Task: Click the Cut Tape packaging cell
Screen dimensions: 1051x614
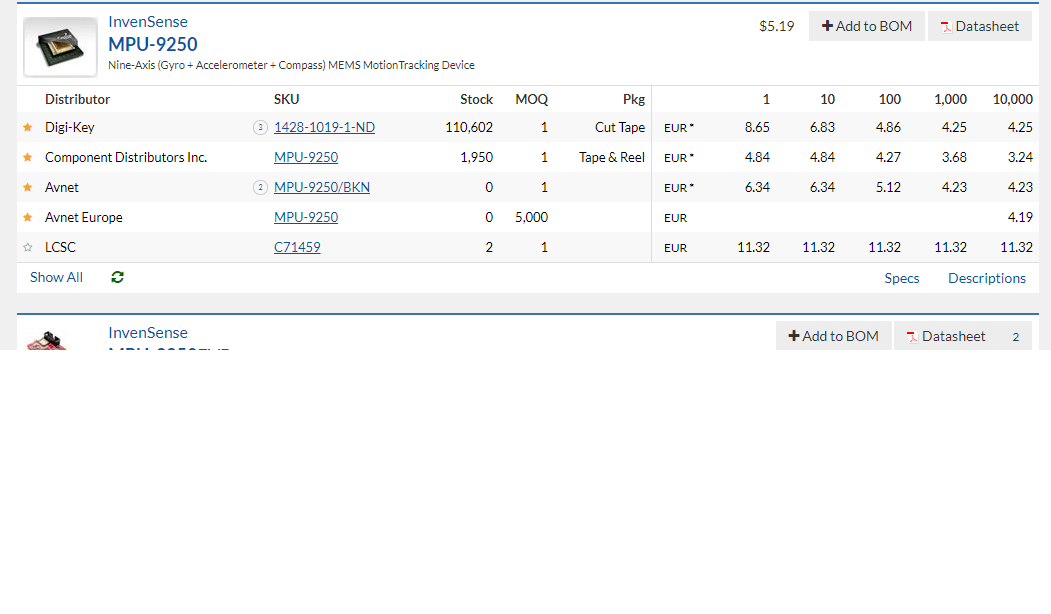Action: 619,127
